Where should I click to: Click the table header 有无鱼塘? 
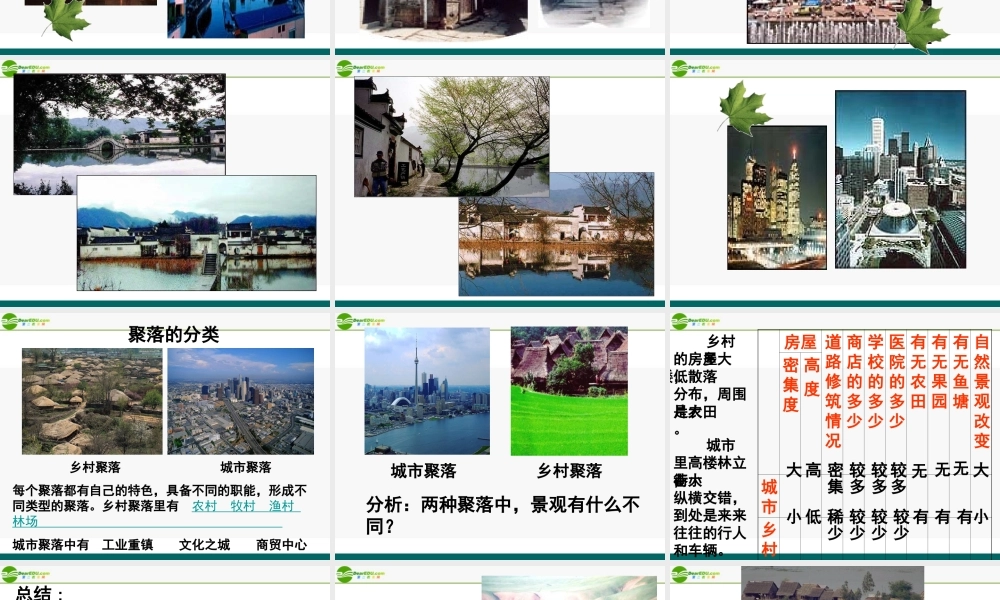(960, 371)
